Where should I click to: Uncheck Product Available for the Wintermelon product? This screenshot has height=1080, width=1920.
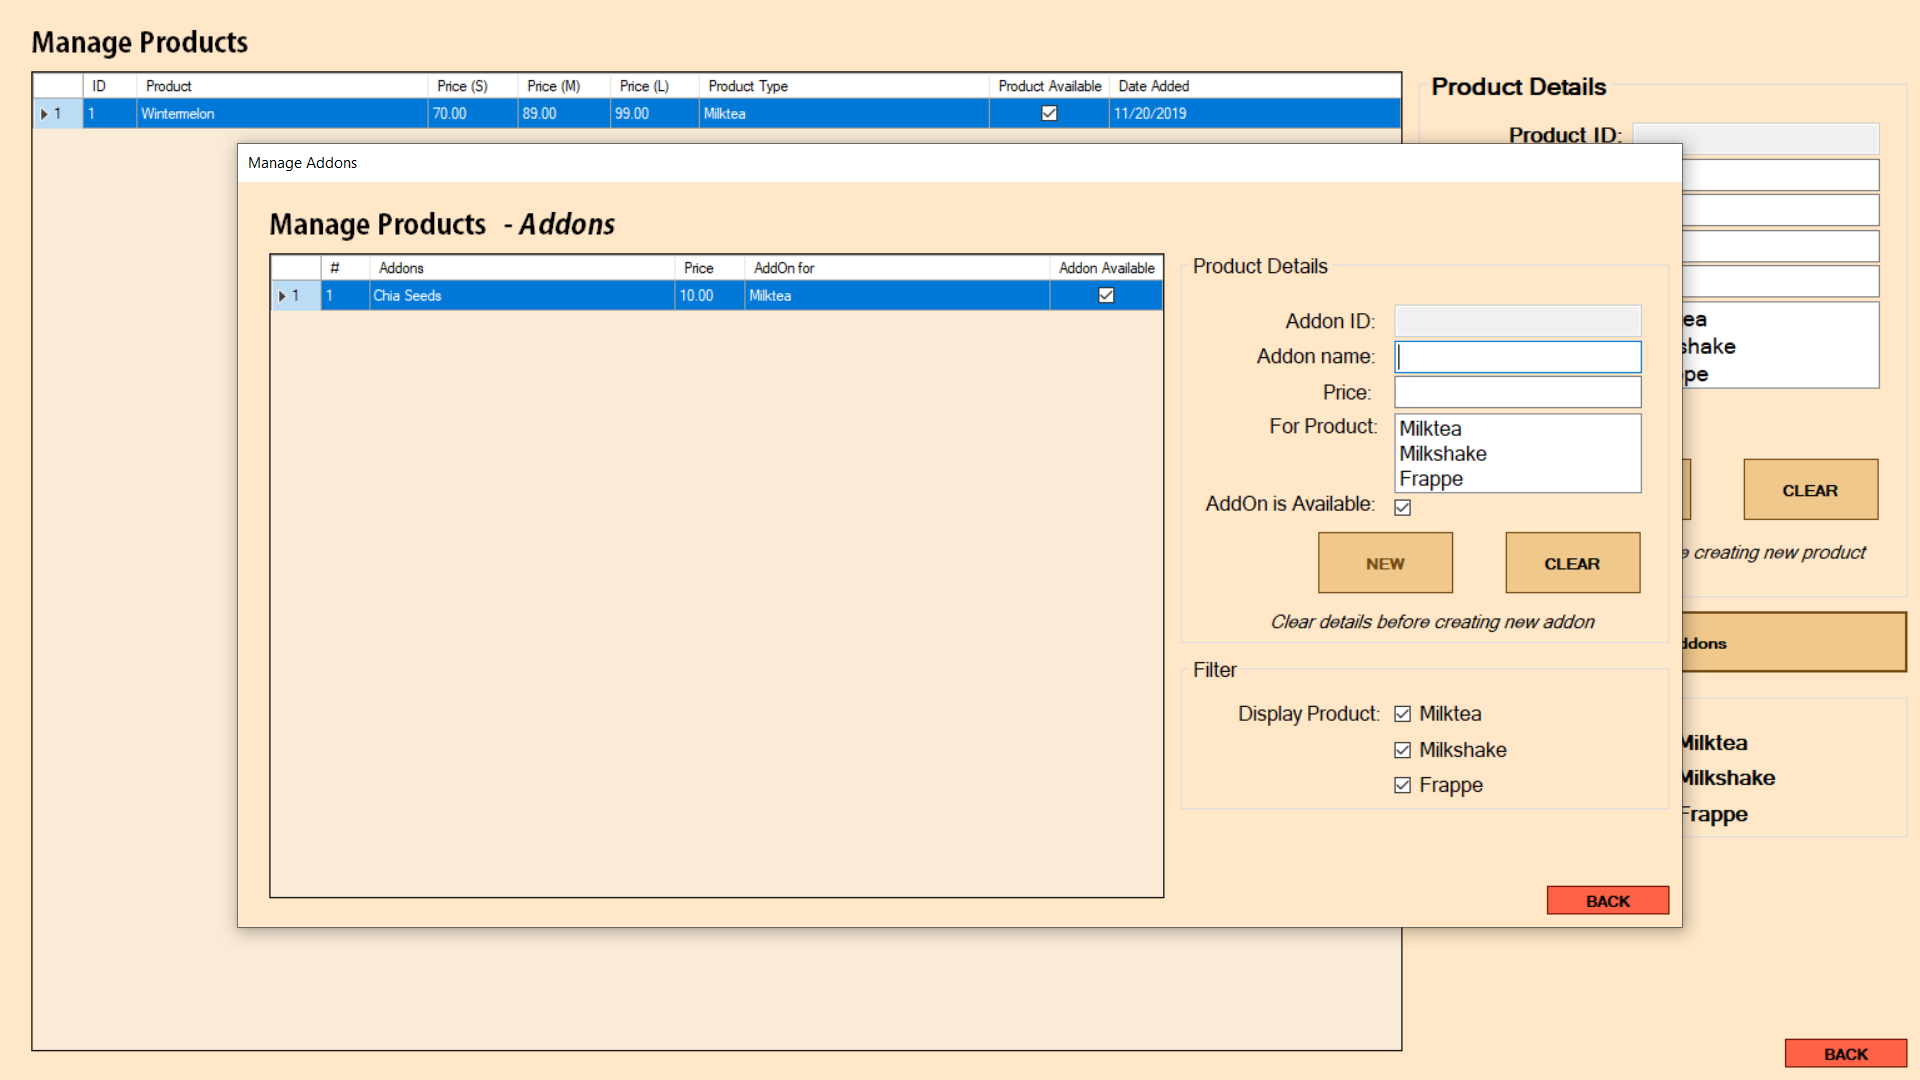[x=1049, y=113]
